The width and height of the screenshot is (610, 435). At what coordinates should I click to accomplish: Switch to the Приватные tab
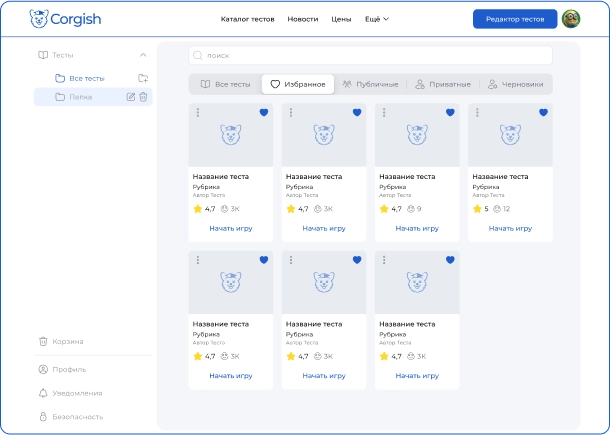click(x=443, y=84)
